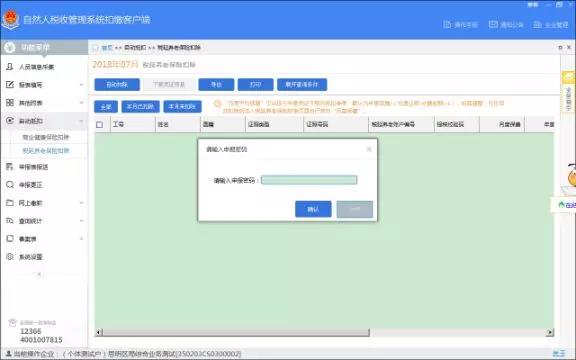Expand the 网上缴款 menu arrow
576x360 pixels.
[x=81, y=203]
